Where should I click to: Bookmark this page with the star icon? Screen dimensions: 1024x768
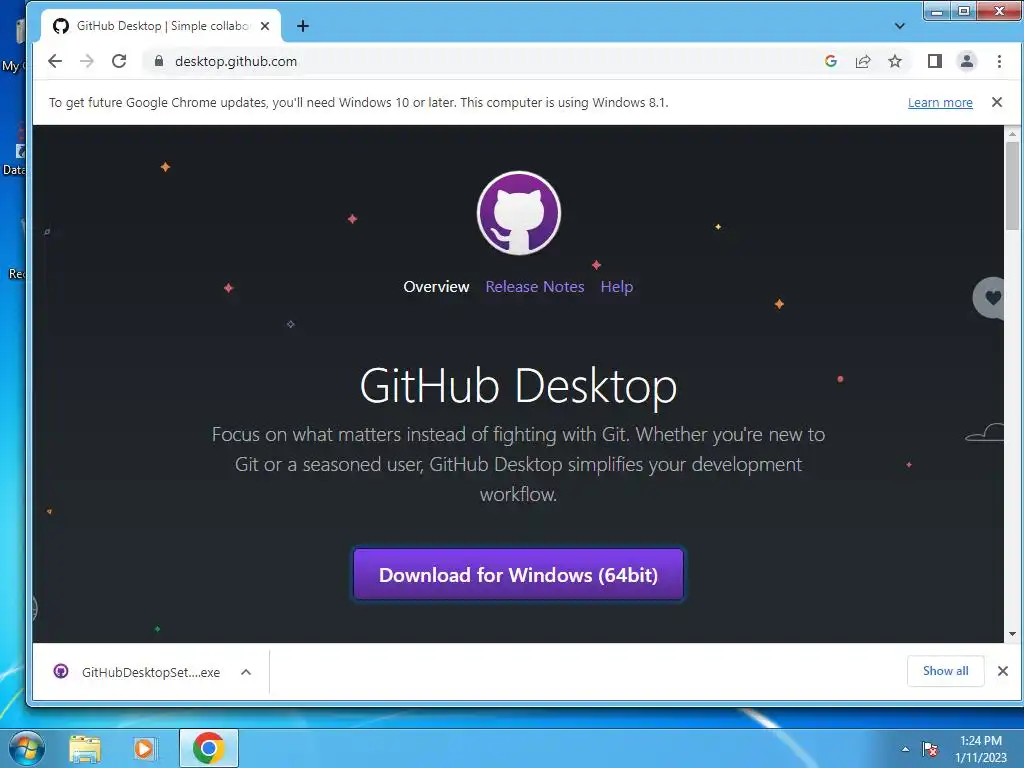[895, 61]
